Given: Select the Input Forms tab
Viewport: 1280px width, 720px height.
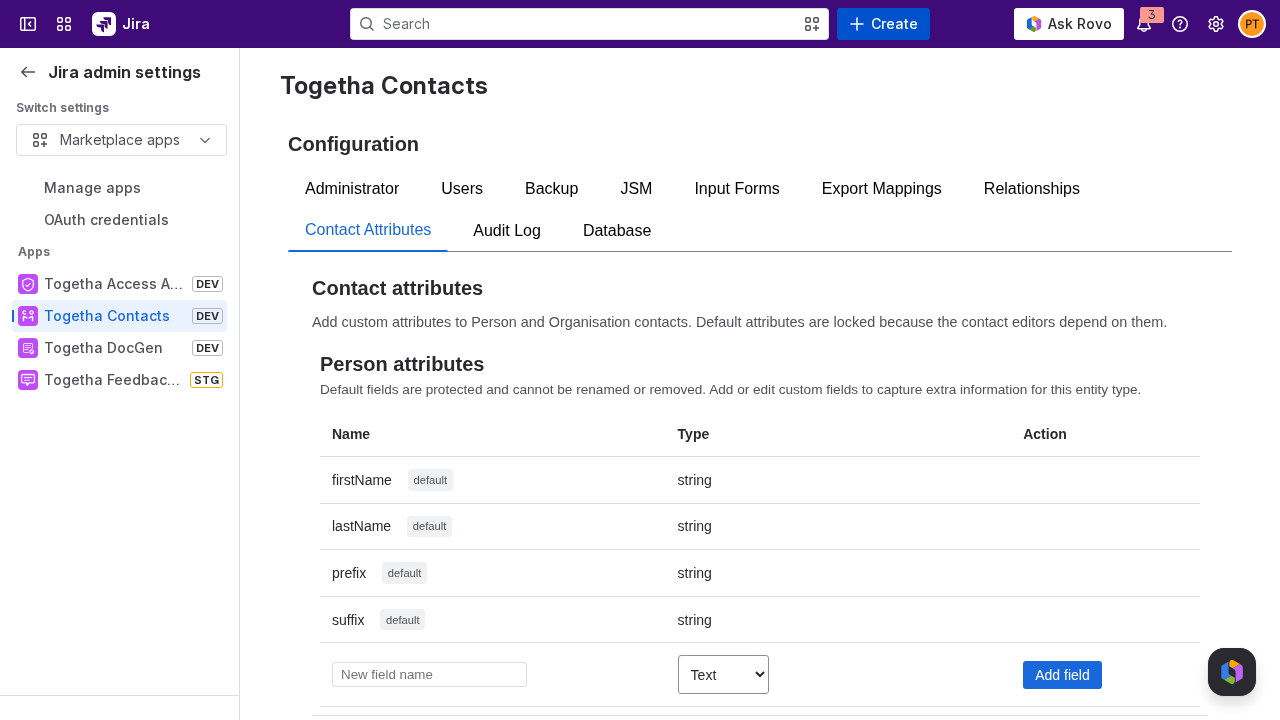Looking at the screenshot, I should [737, 188].
